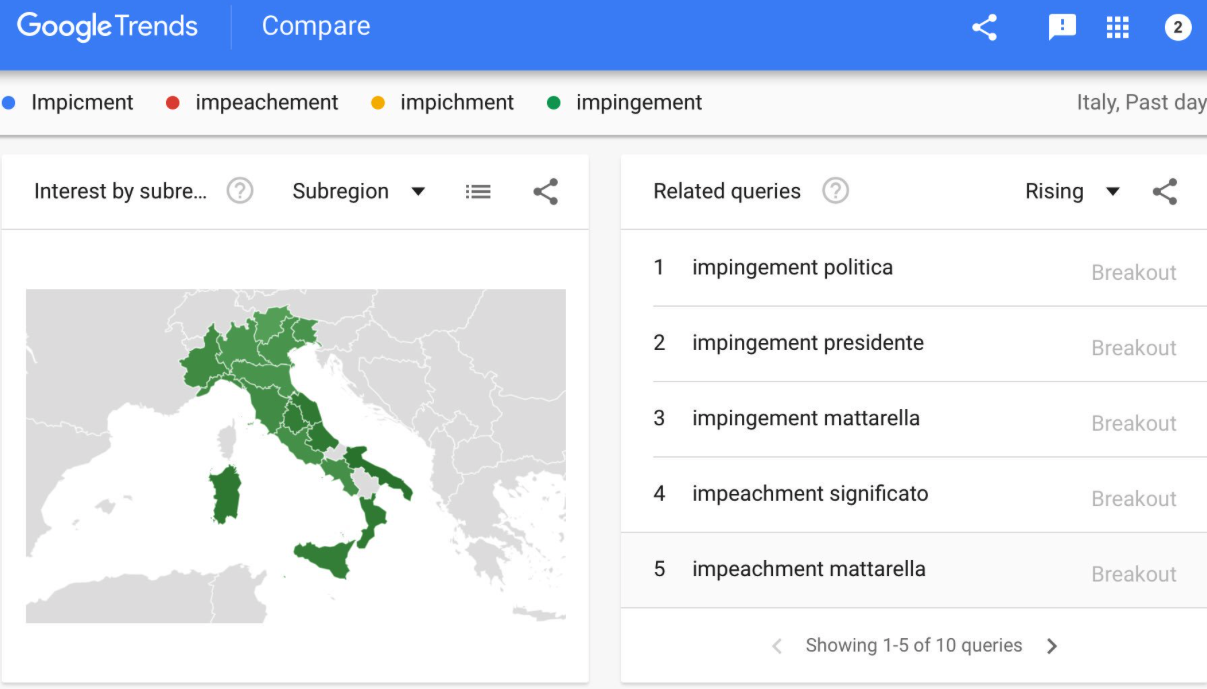Share the Interest by subregion card
1207x689 pixels.
click(545, 191)
